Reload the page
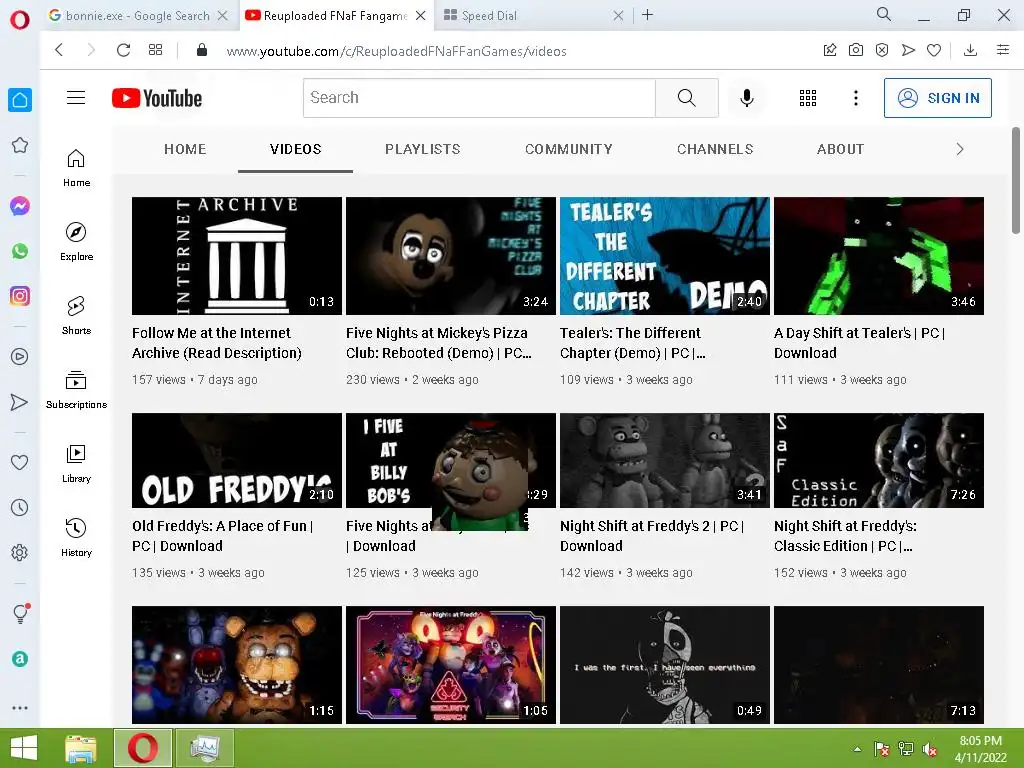The image size is (1024, 768). pos(123,50)
